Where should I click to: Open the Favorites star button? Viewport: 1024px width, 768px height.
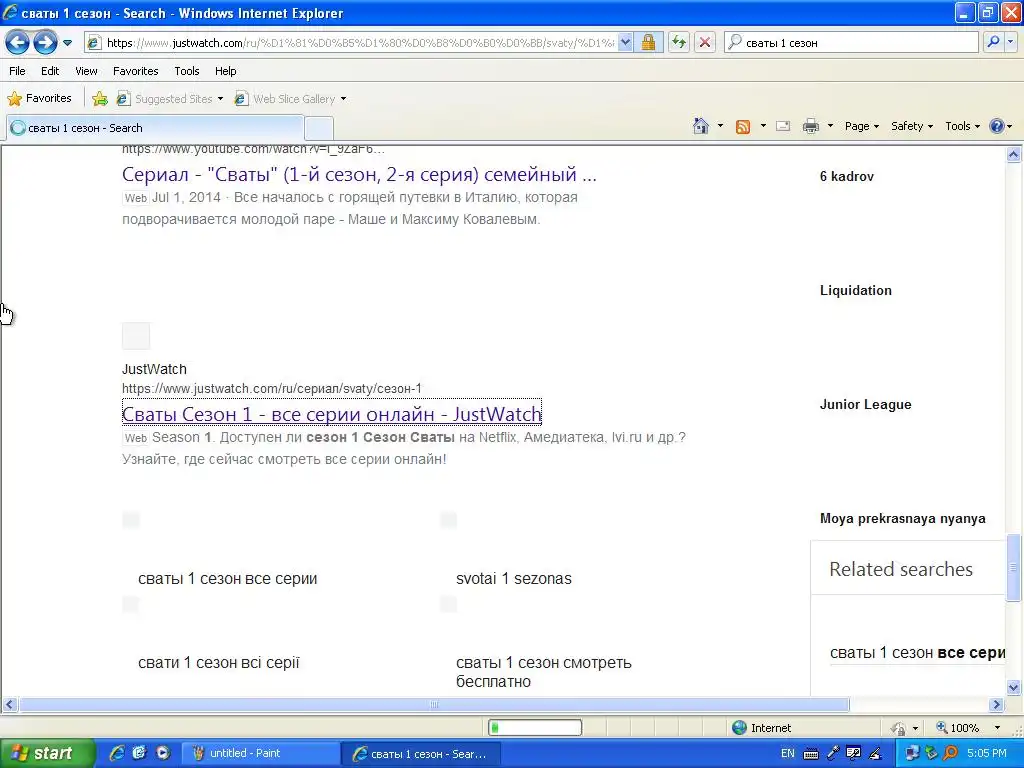coord(39,99)
